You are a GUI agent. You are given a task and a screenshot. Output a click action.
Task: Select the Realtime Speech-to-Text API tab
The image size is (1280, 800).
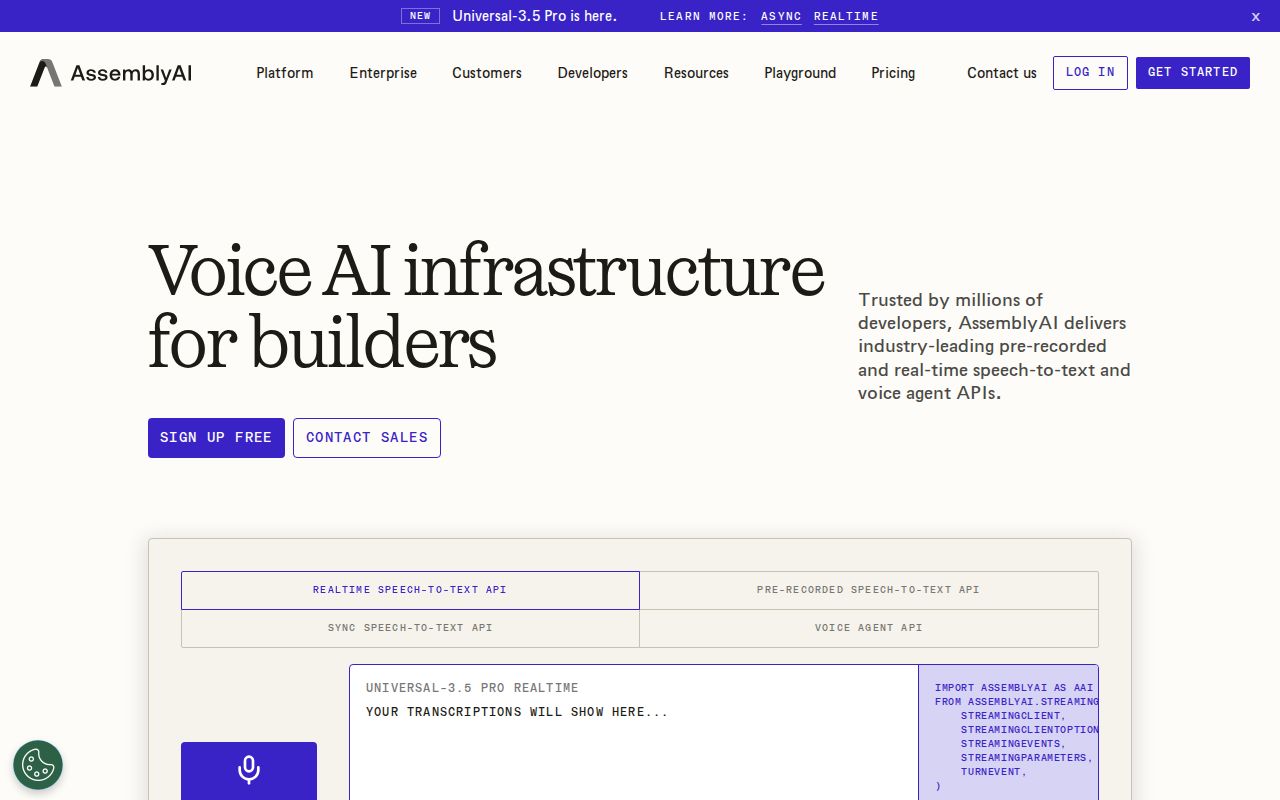click(x=410, y=590)
